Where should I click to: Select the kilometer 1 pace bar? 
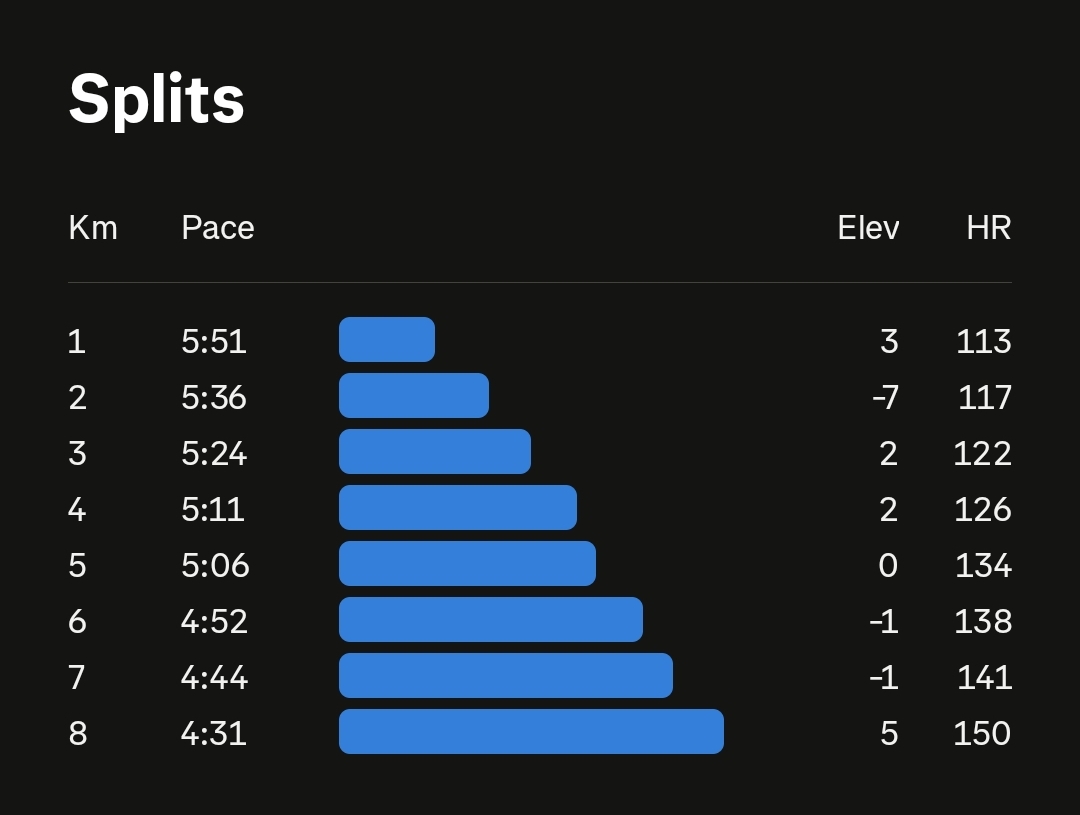387,340
